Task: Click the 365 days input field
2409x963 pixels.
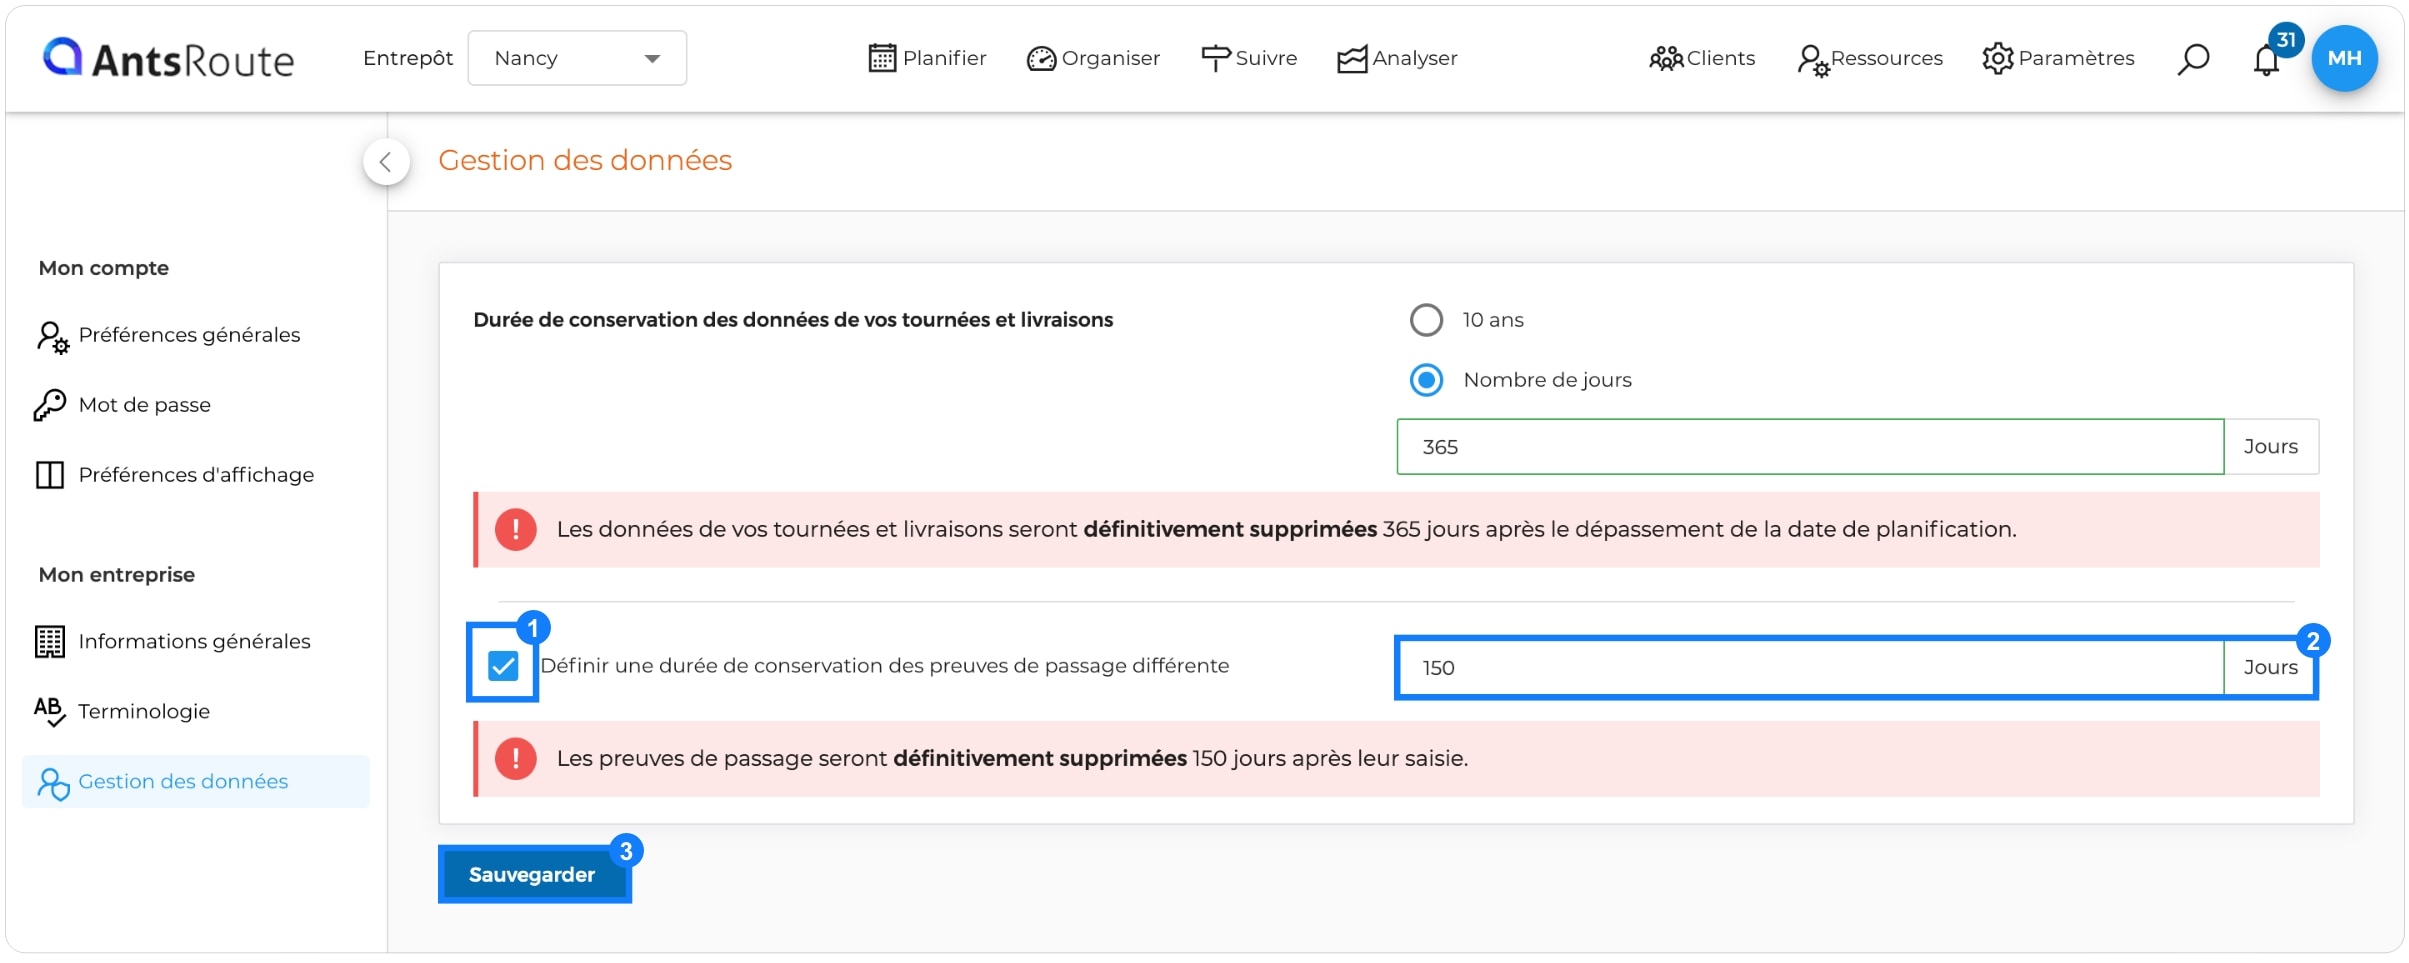Action: pyautogui.click(x=1810, y=447)
